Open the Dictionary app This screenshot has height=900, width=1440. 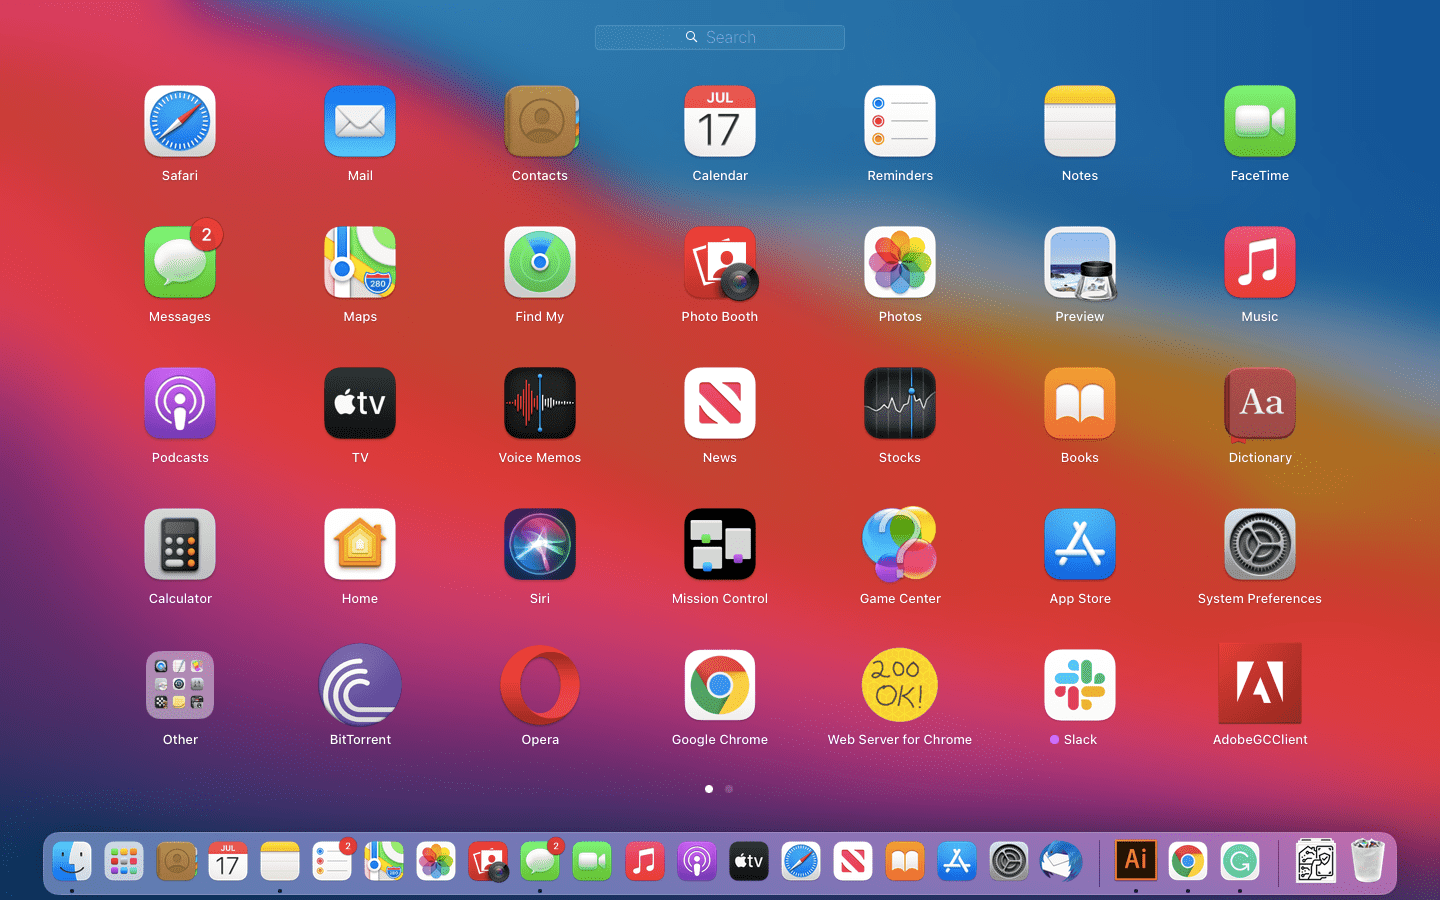[x=1260, y=403]
